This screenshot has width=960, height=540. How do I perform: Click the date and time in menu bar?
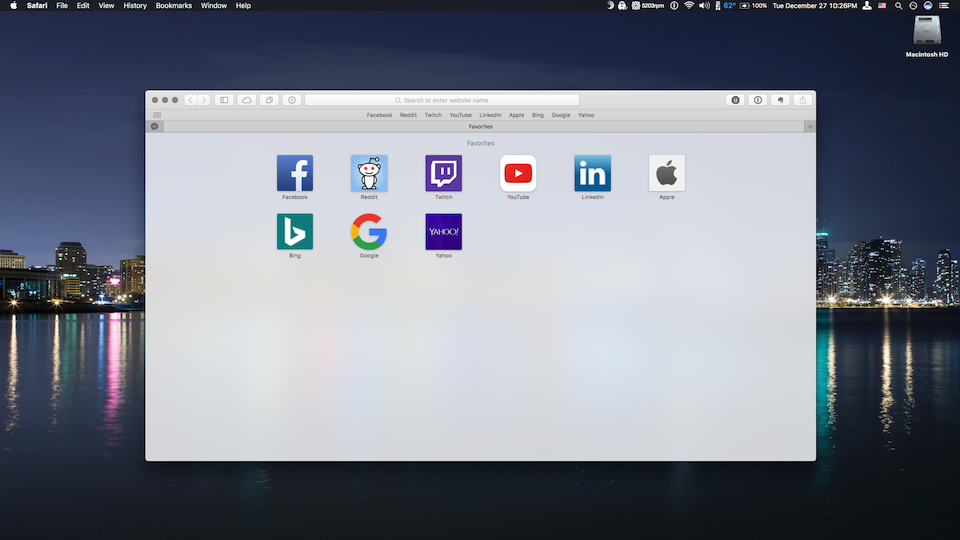point(814,6)
